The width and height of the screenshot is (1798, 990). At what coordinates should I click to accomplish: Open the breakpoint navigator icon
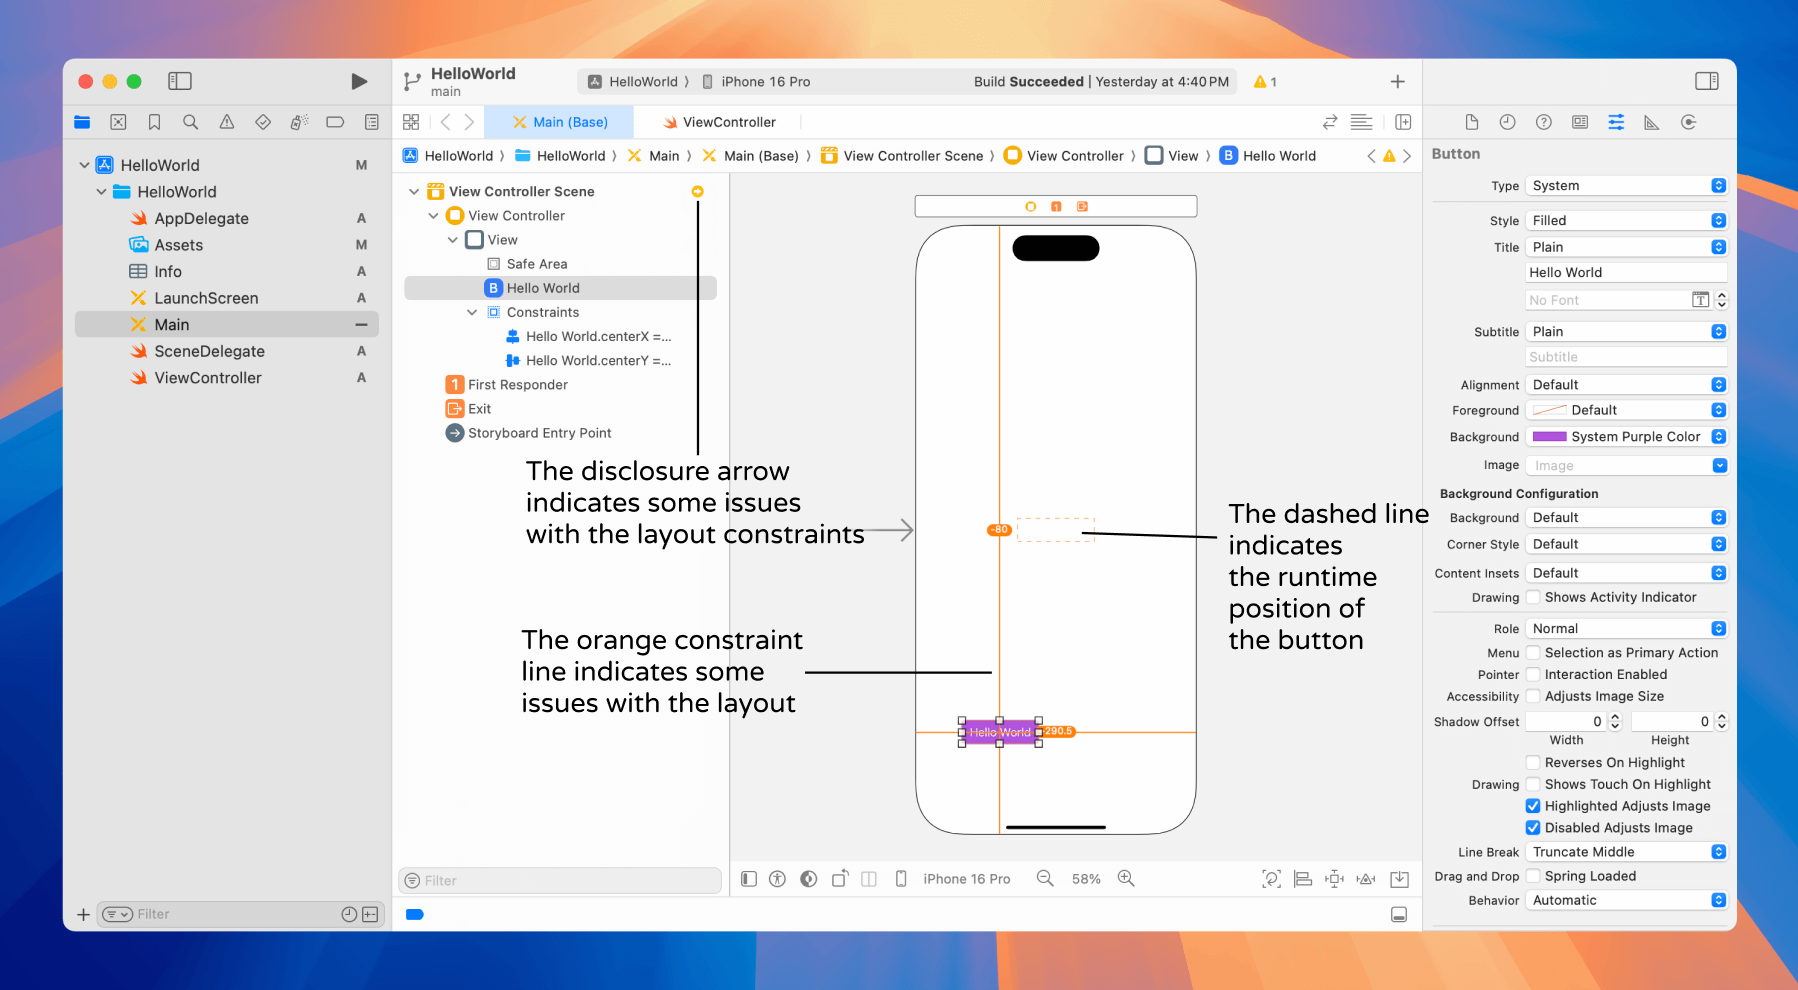tap(335, 122)
